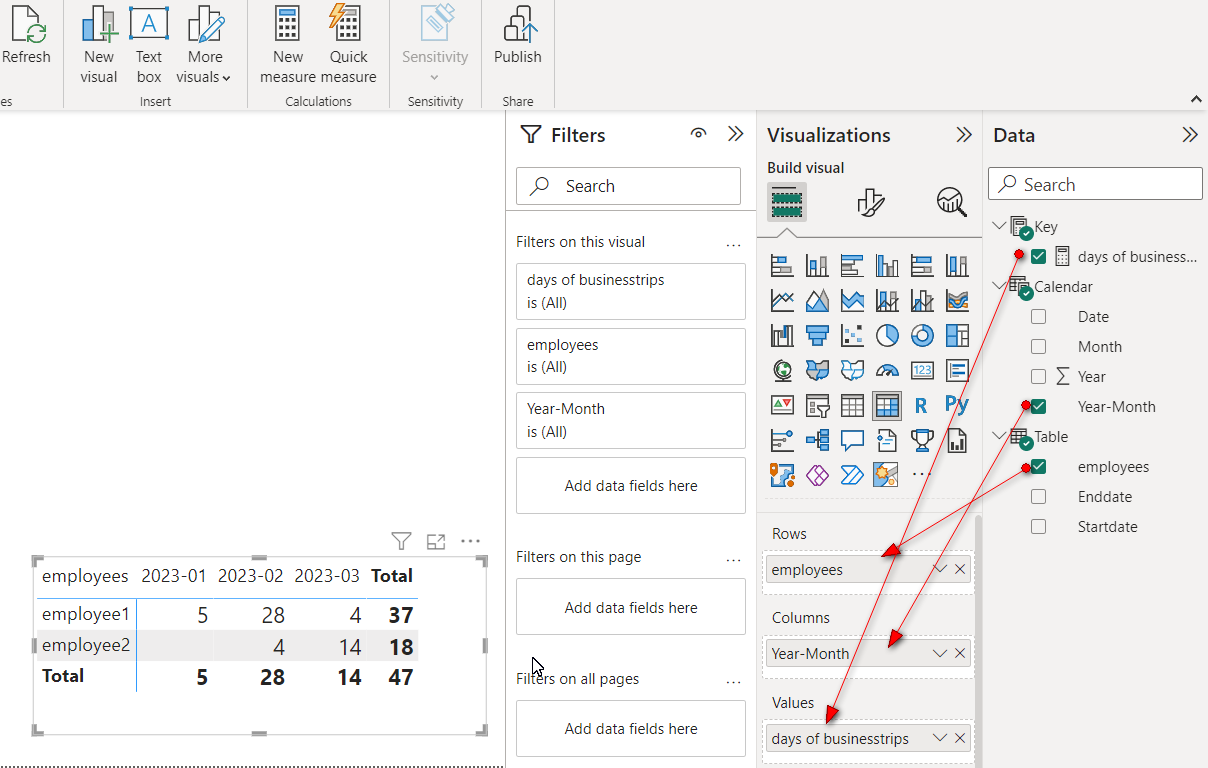Viewport: 1208px width, 768px height.
Task: Open Focus mode on the matrix visual
Action: 436,542
